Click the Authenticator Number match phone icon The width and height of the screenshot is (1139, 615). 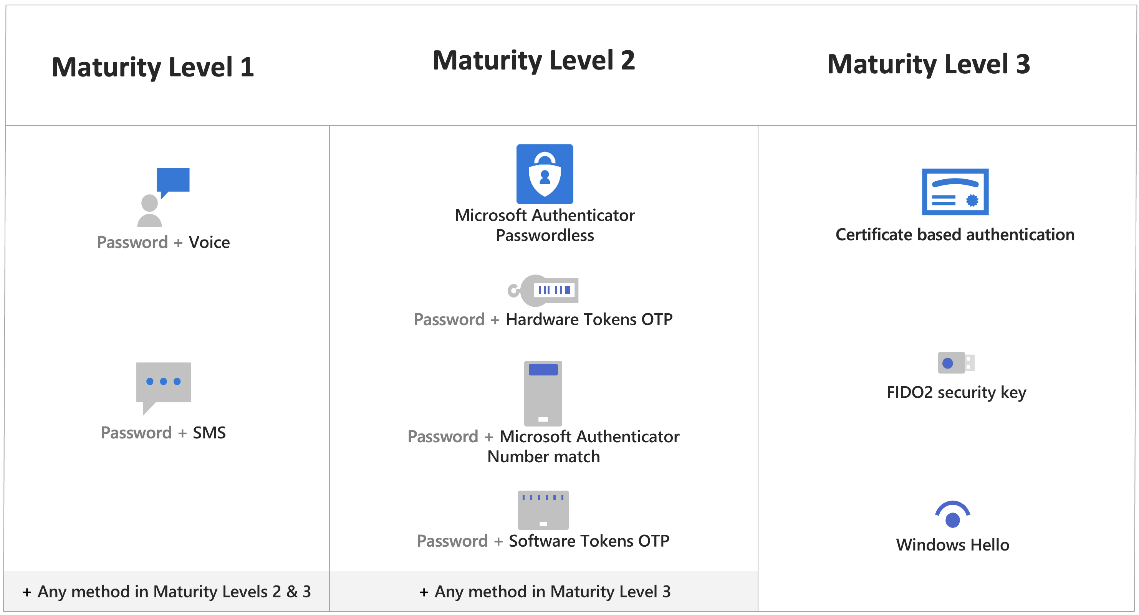click(x=543, y=393)
